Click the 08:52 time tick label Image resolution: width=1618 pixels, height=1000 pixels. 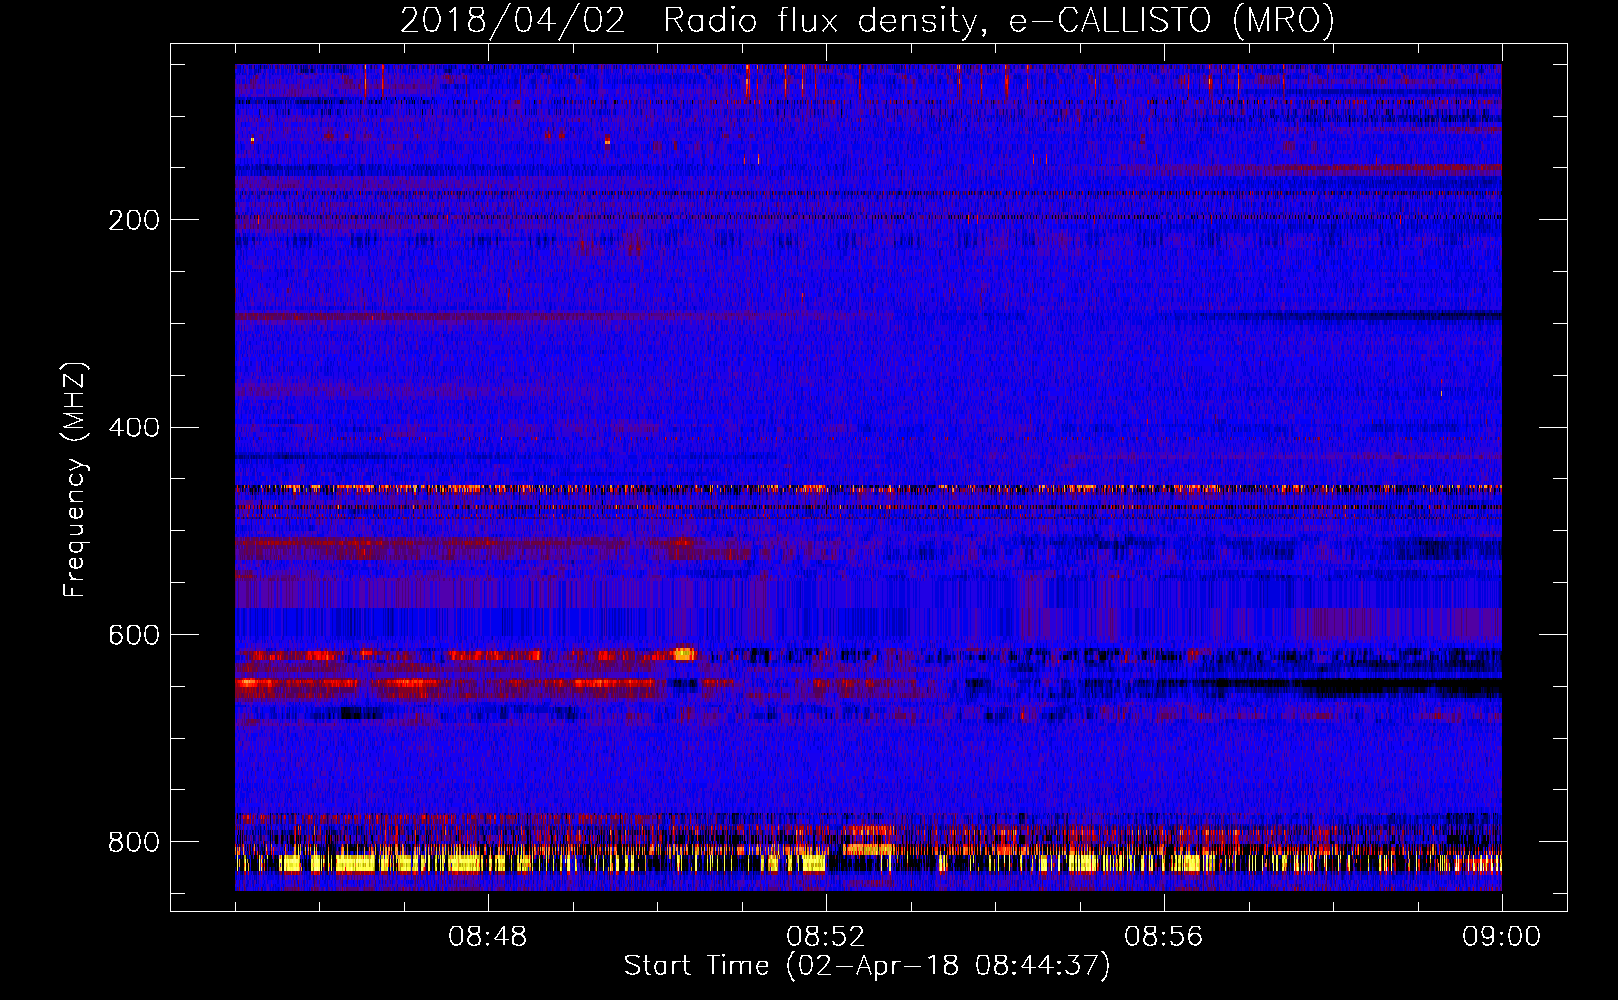[826, 937]
